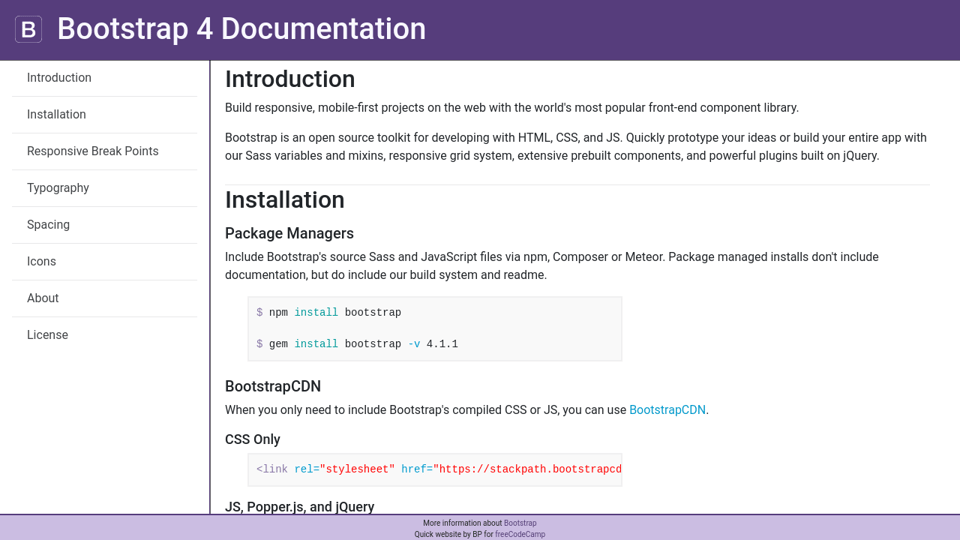Click the JS, Popper.js, and jQuery subheading

coord(299,507)
